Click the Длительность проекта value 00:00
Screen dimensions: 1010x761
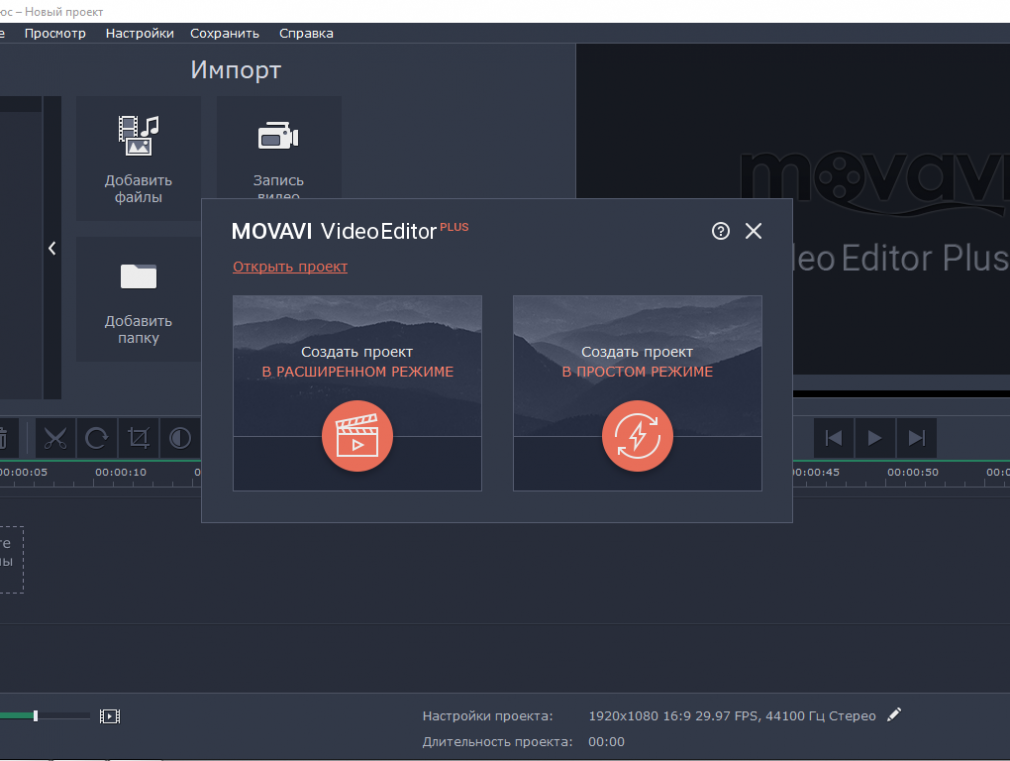click(606, 742)
